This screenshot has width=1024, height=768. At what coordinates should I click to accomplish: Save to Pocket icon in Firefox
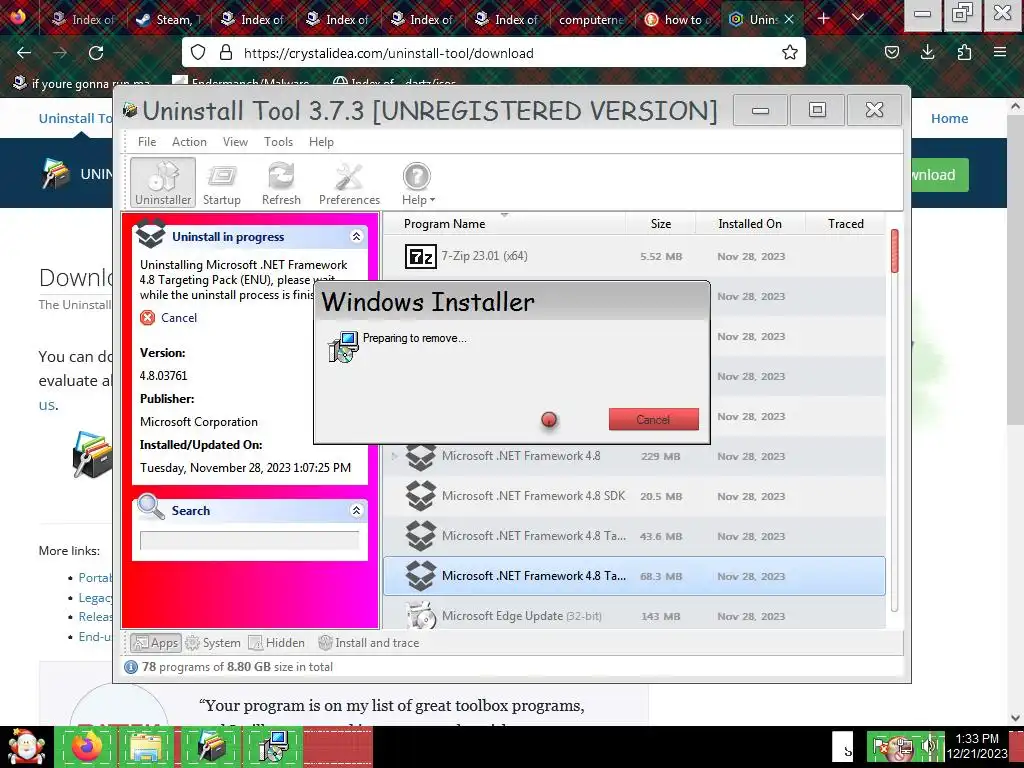pos(891,52)
